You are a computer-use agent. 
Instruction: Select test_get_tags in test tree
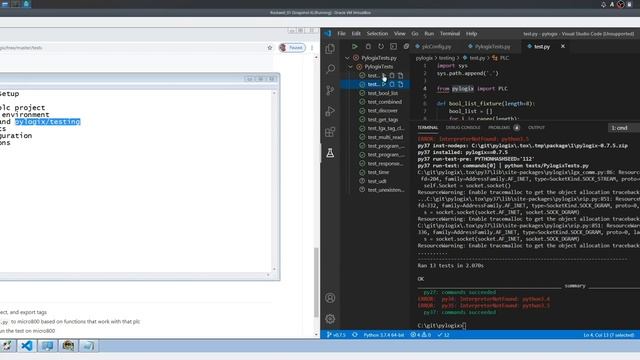[x=383, y=120]
